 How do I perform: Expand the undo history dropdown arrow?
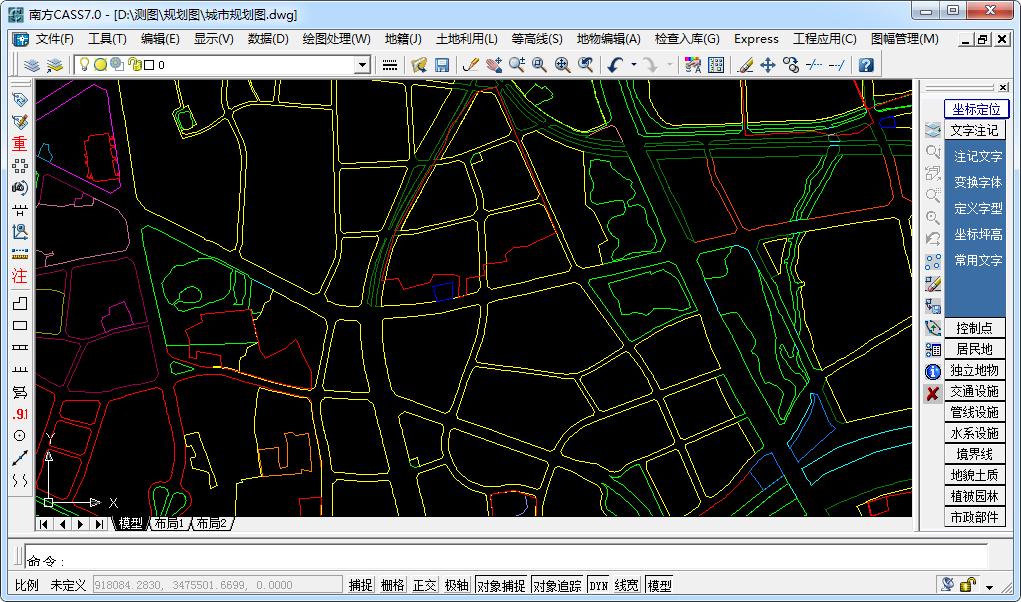point(633,65)
